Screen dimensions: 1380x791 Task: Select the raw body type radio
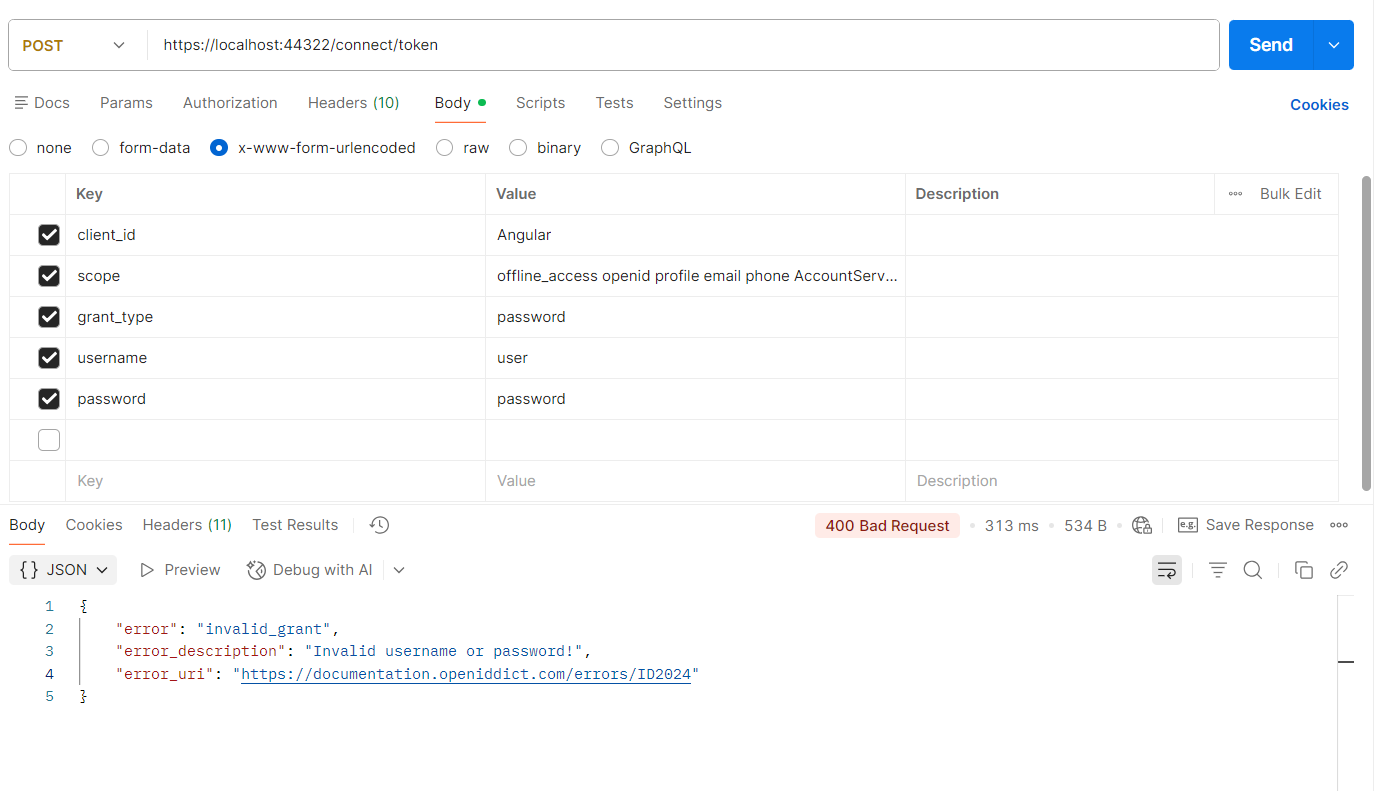446,148
